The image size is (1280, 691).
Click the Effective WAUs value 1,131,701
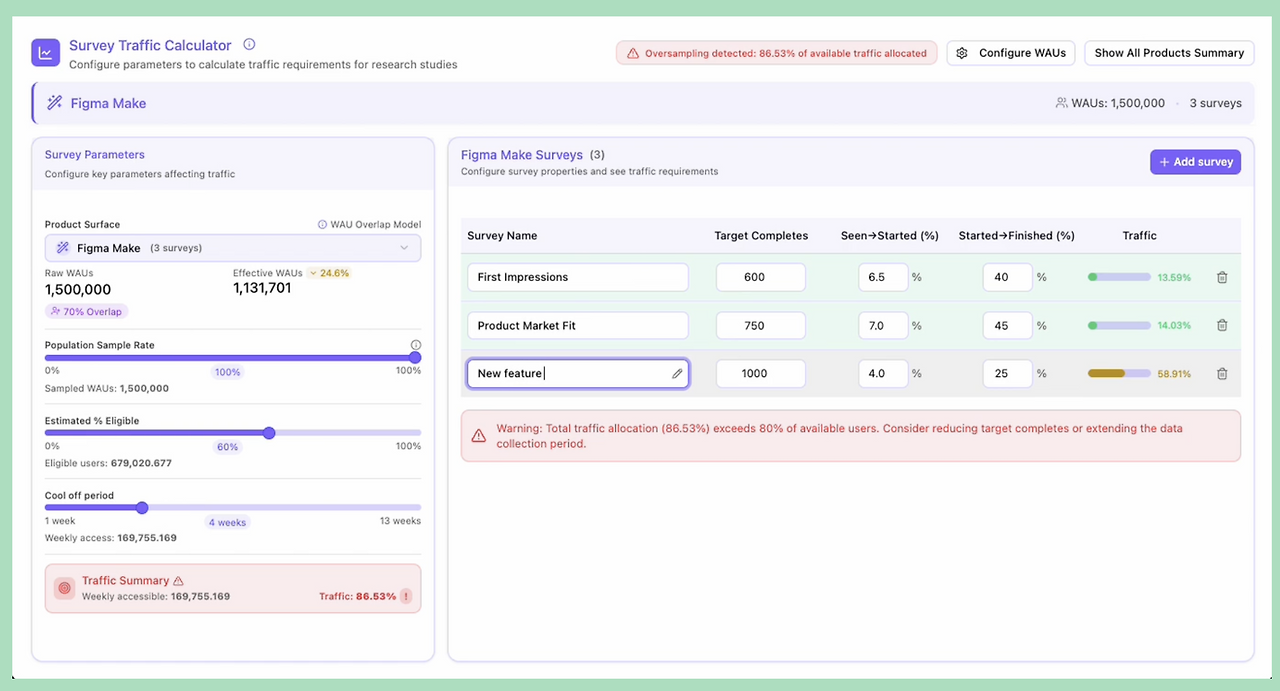(262, 288)
